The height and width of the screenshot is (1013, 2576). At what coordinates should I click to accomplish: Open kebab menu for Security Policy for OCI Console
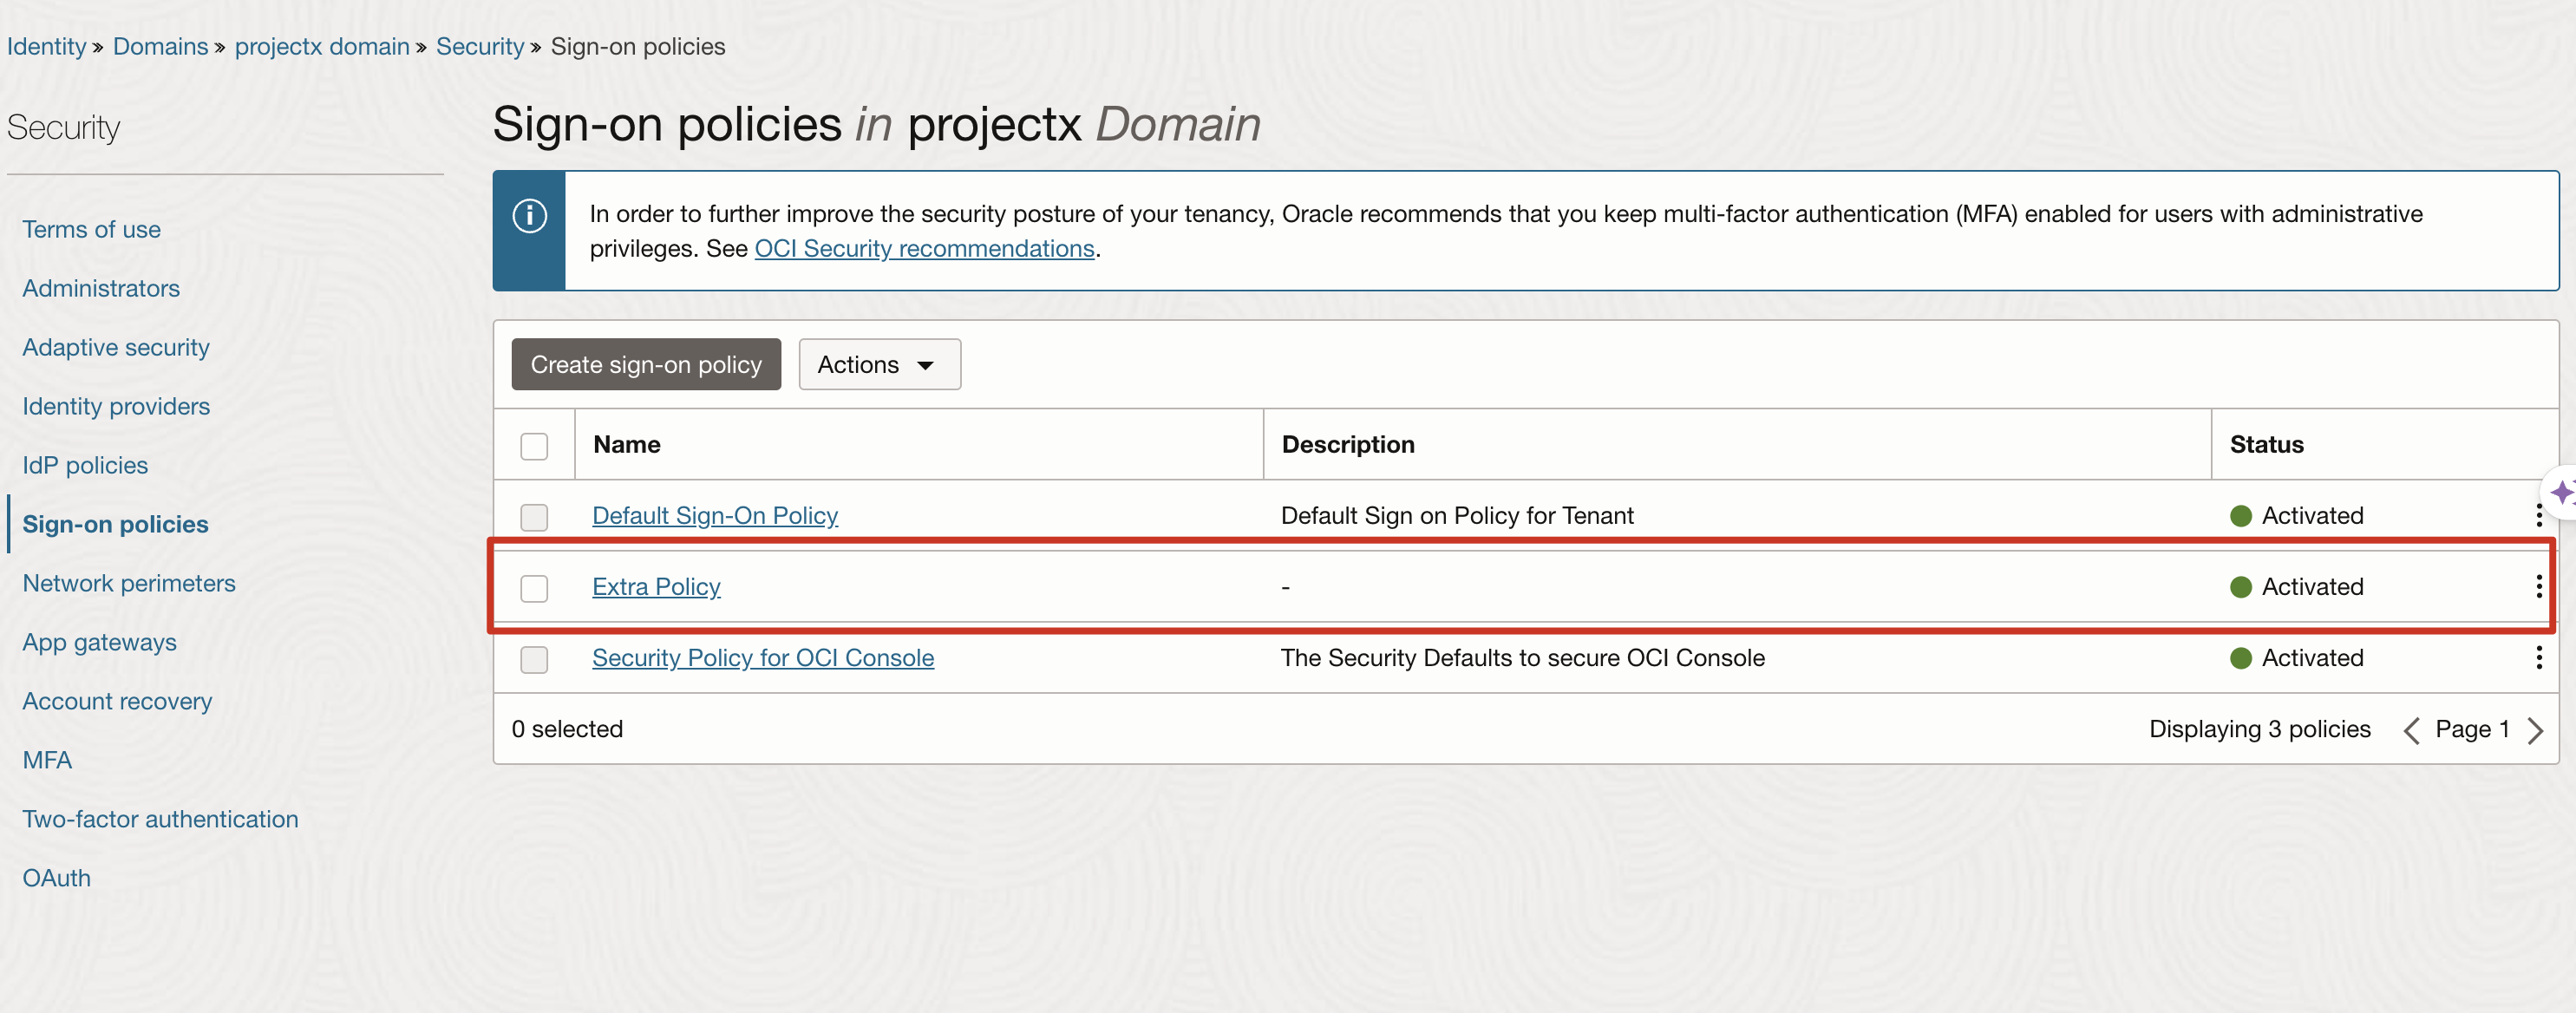pyautogui.click(x=2538, y=658)
